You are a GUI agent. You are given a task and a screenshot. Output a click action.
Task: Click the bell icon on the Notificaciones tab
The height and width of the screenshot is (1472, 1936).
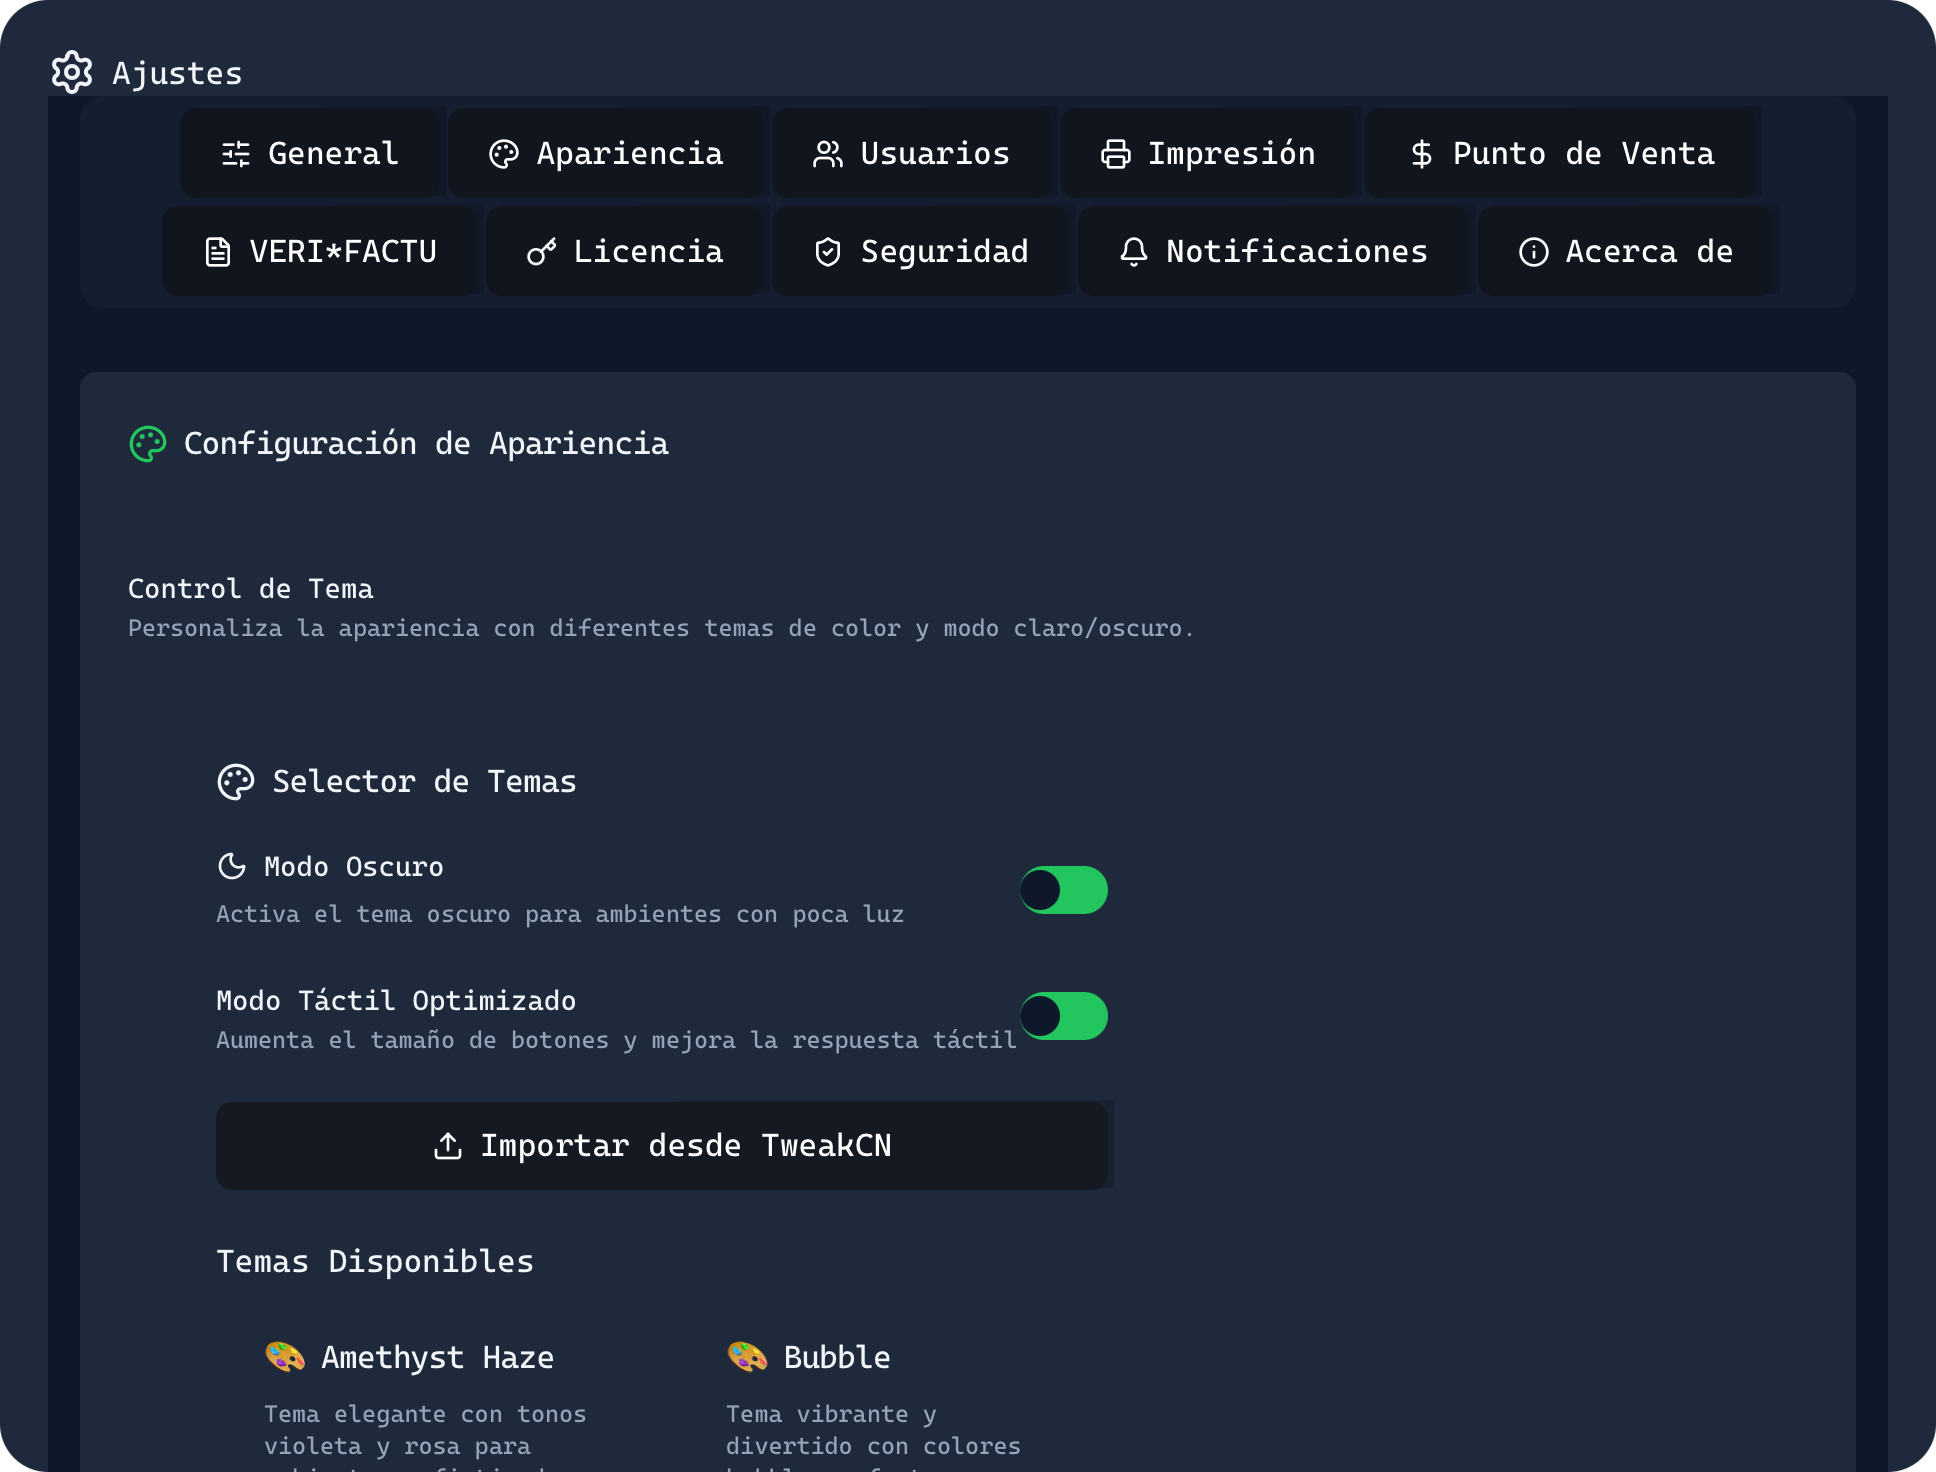click(x=1134, y=251)
